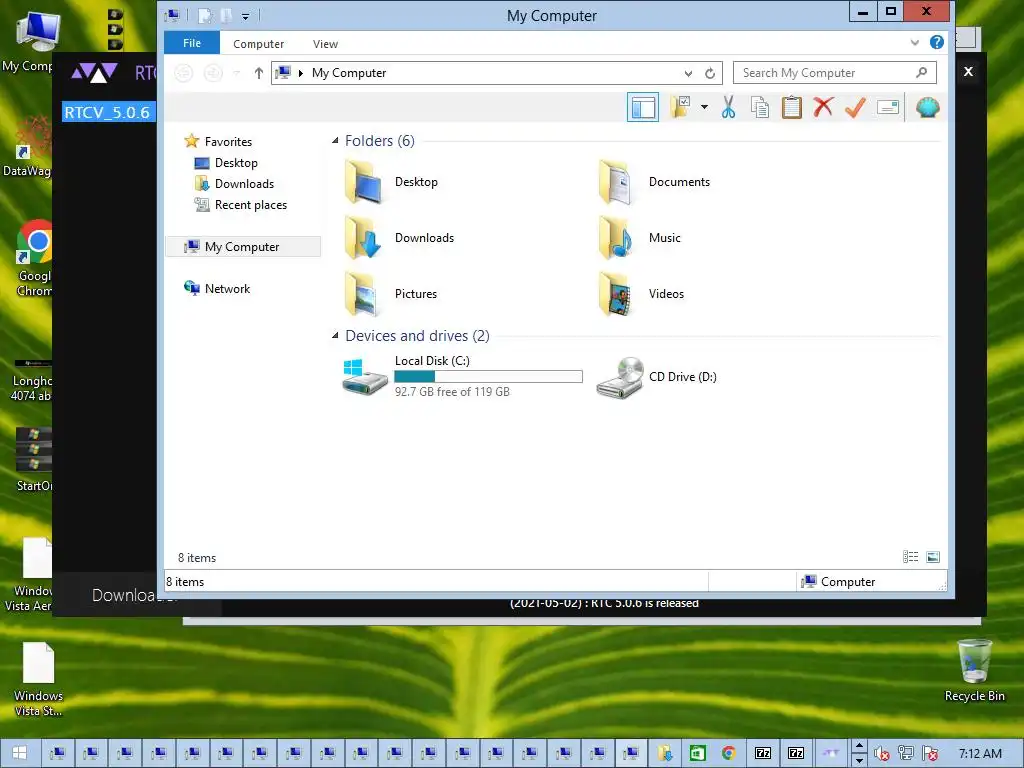Select RTCV_5.0.6 in the RTC window
The image size is (1024, 768).
(107, 112)
